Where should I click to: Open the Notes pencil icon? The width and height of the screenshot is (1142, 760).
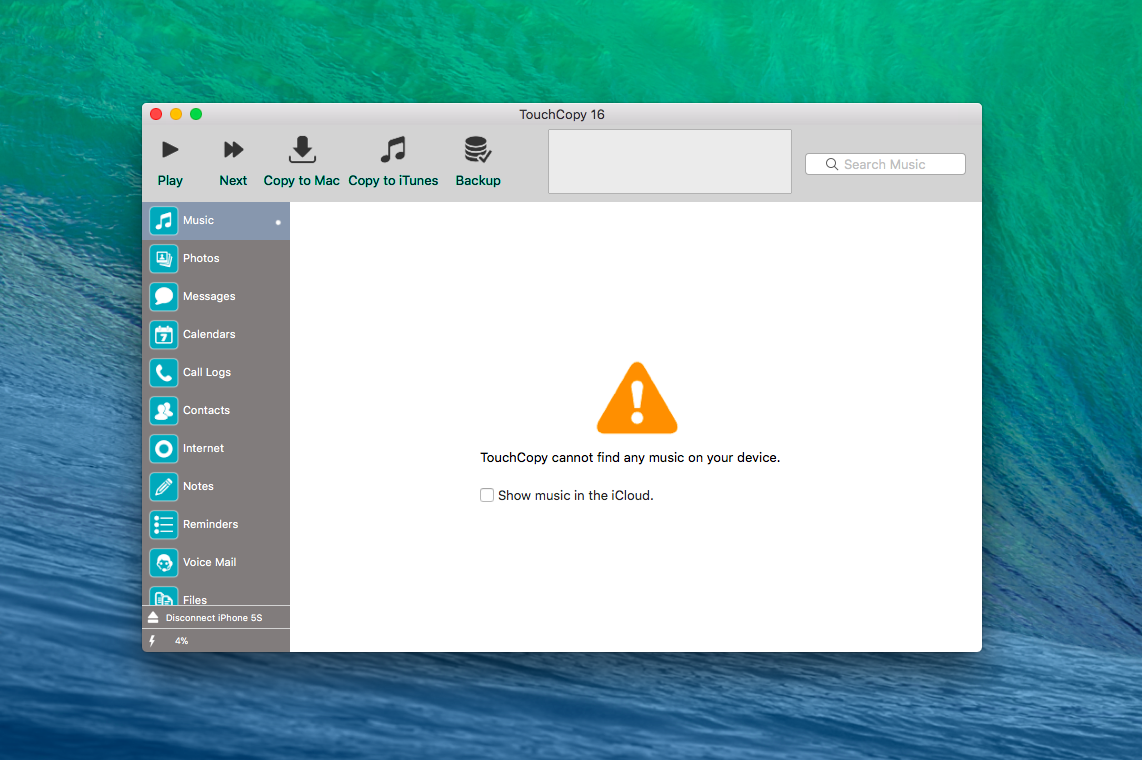point(164,486)
